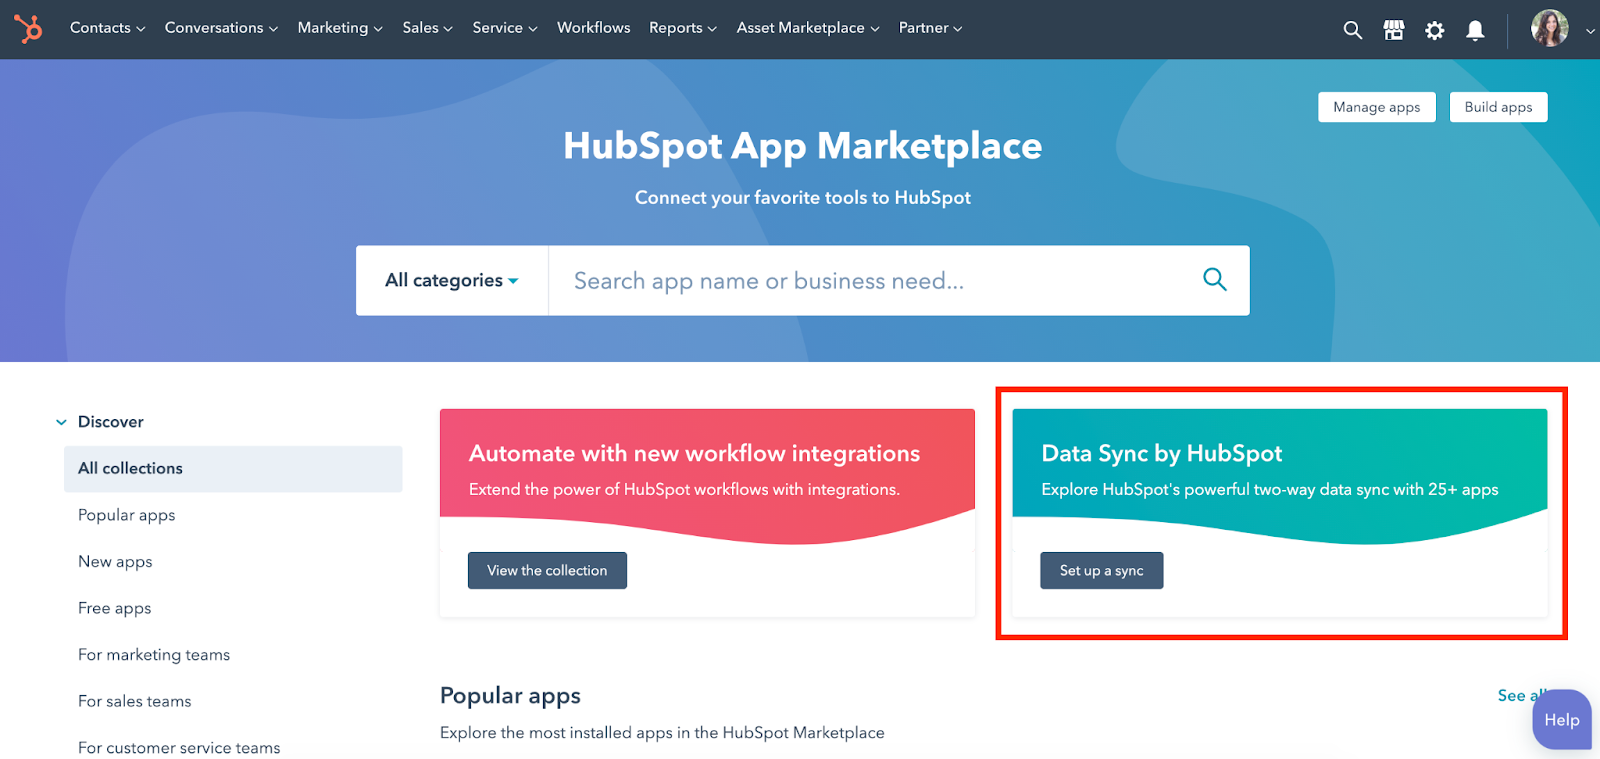This screenshot has height=759, width=1600.
Task: Go to Workflows in the navigation
Action: (x=593, y=28)
